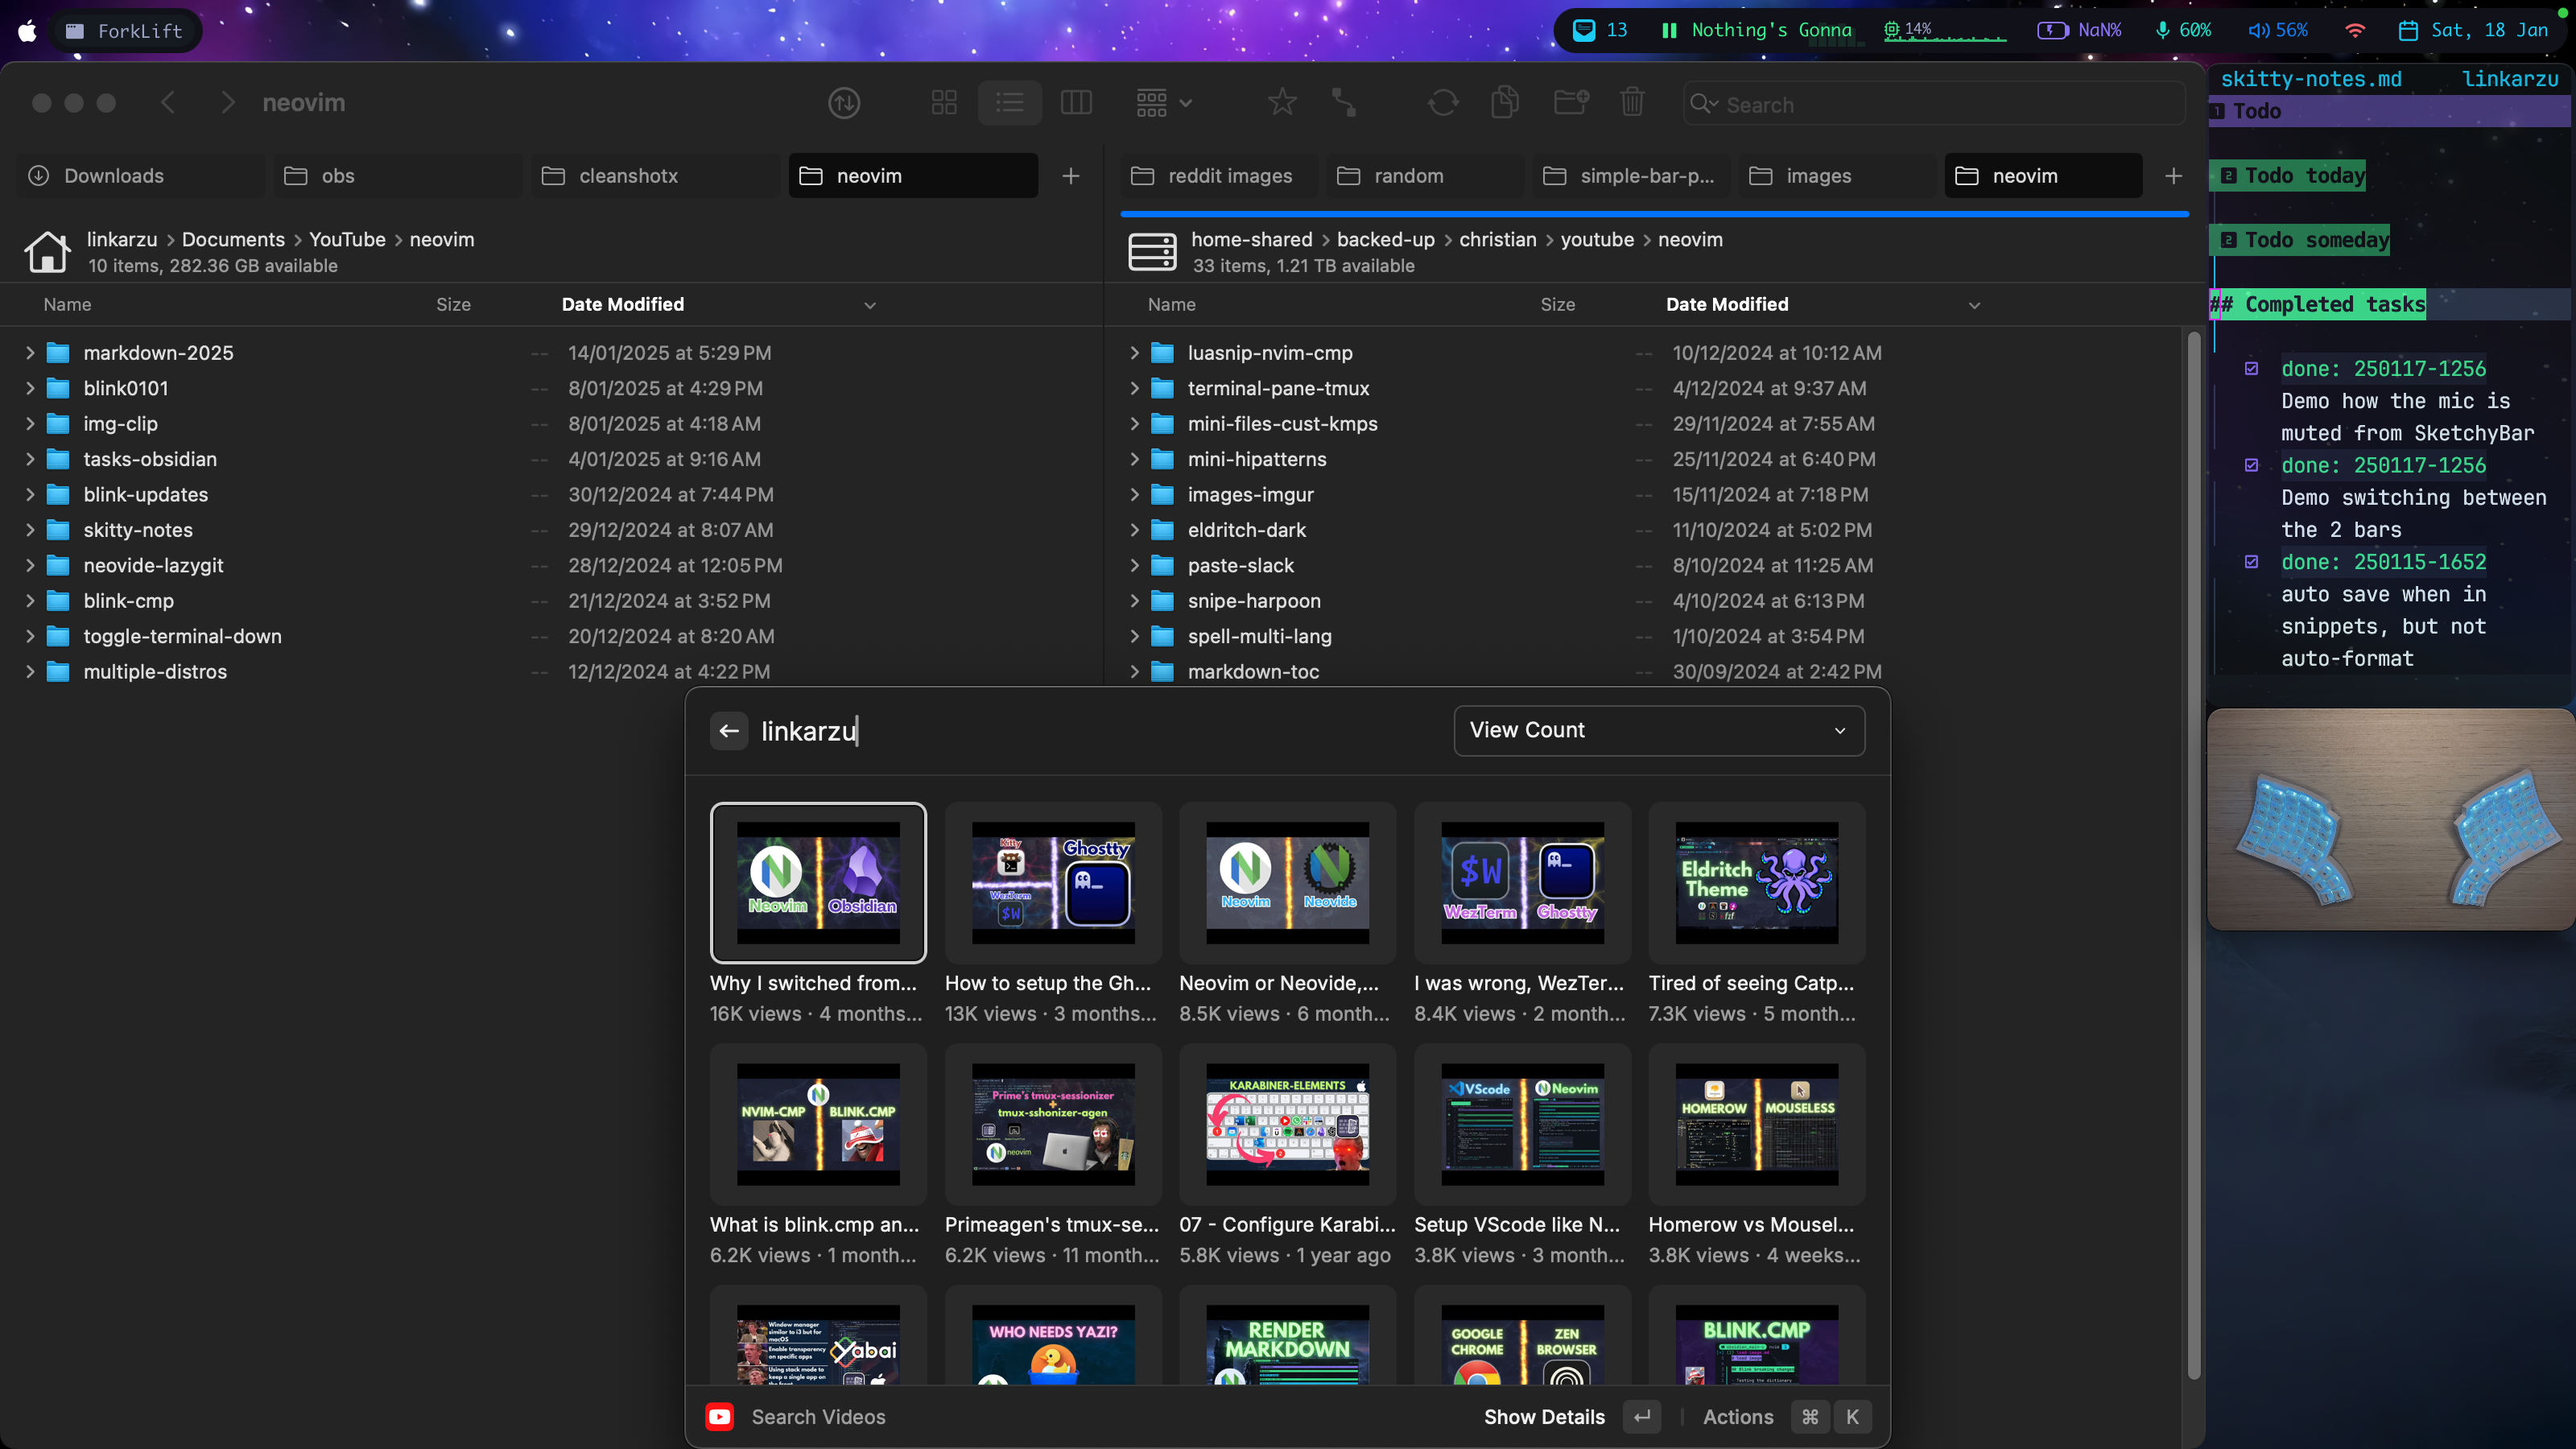2576x1449 pixels.
Task: Click the trash delete icon
Action: point(1632,103)
